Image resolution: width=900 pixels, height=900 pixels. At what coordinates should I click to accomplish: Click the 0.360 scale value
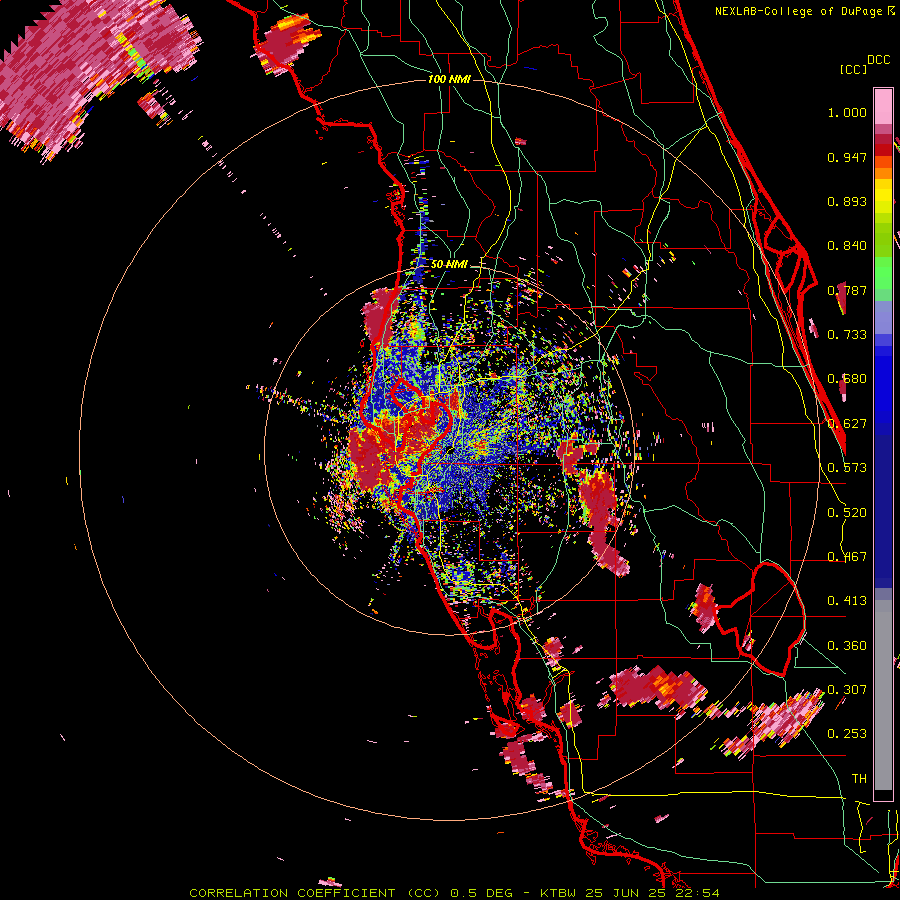847,646
